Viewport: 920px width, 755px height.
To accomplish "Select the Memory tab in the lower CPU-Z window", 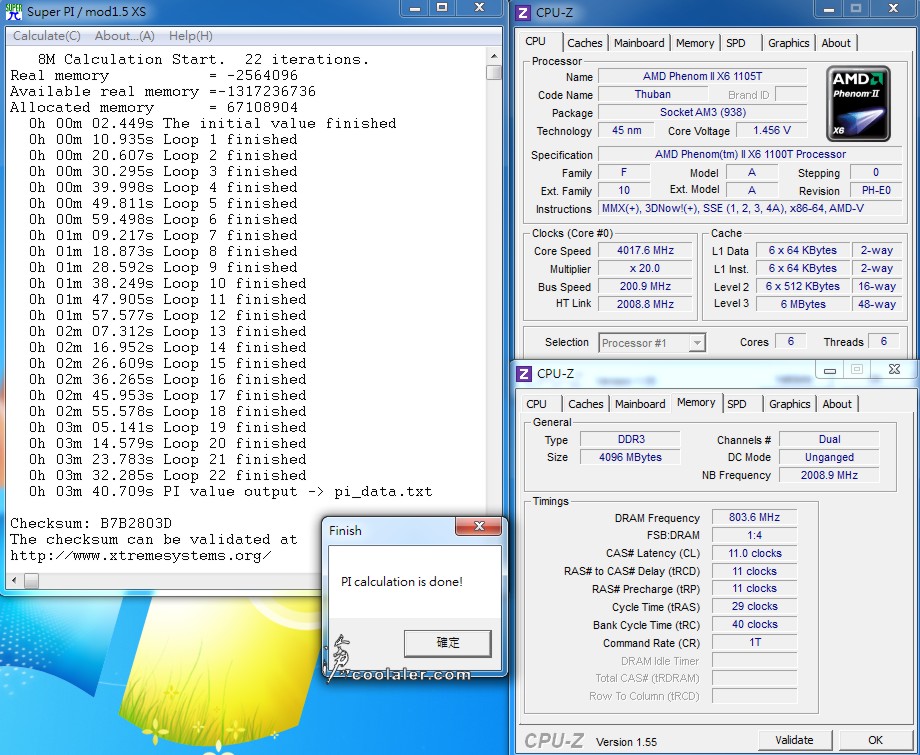I will point(696,402).
